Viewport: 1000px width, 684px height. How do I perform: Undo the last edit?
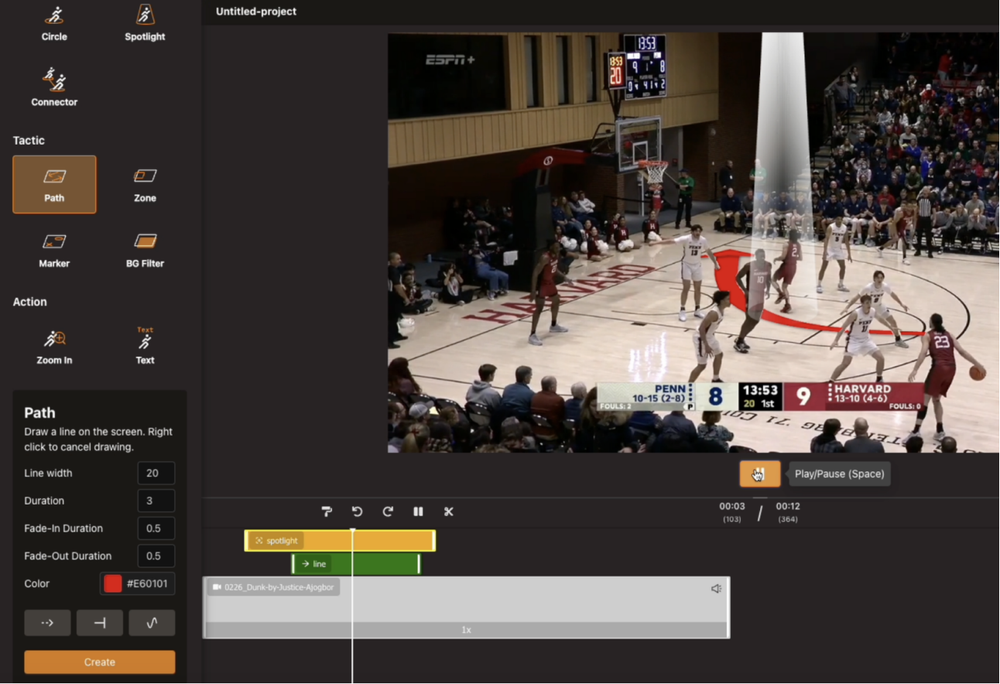coord(357,511)
